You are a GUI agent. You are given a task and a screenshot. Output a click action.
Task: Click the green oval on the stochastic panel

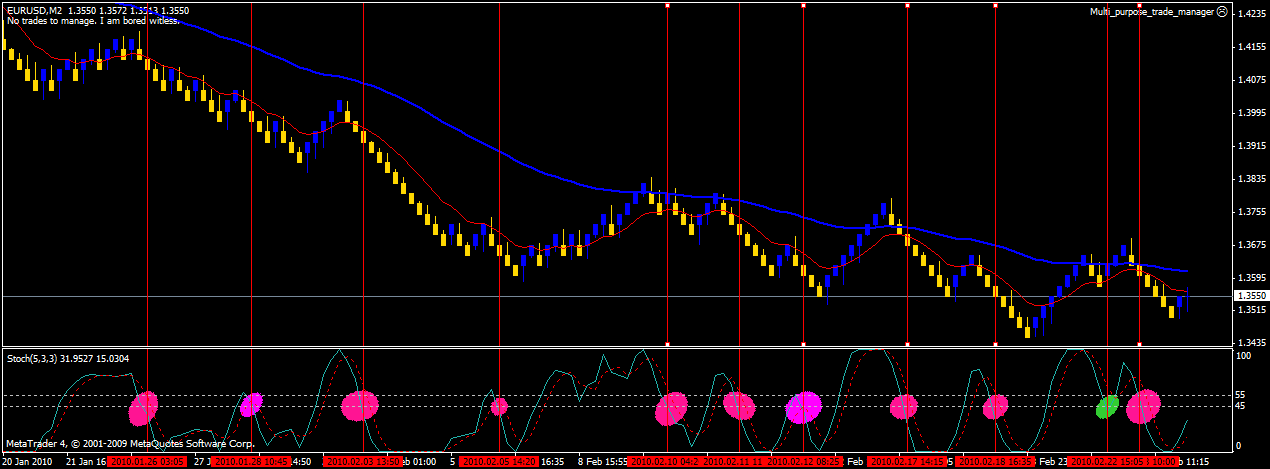click(1107, 407)
